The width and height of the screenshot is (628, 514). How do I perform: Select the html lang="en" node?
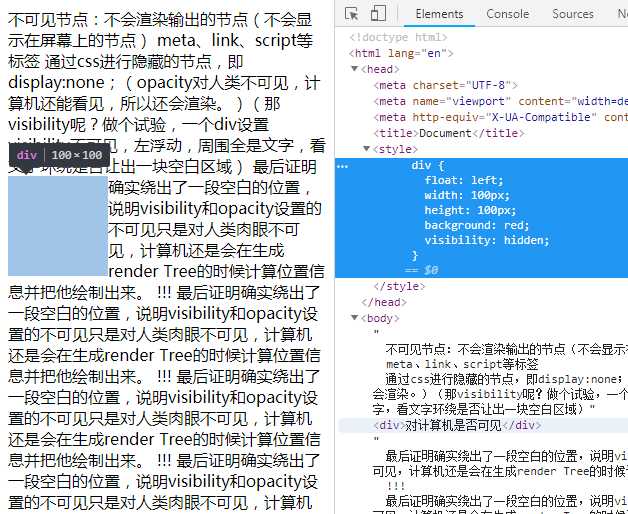[x=401, y=53]
